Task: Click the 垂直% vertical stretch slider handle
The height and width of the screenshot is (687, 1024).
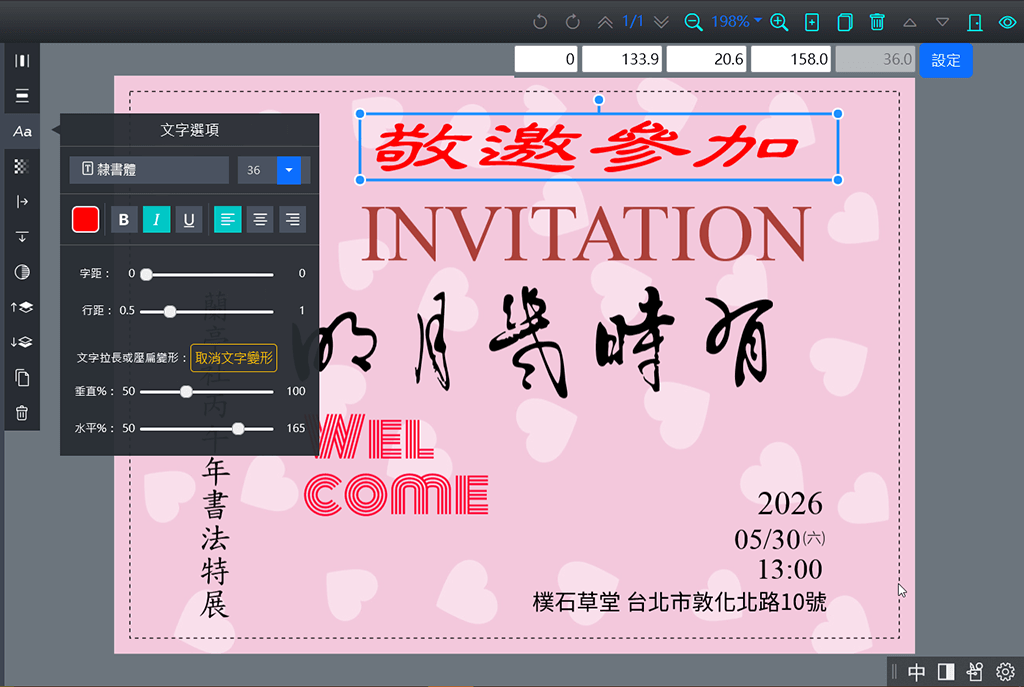Action: (186, 392)
